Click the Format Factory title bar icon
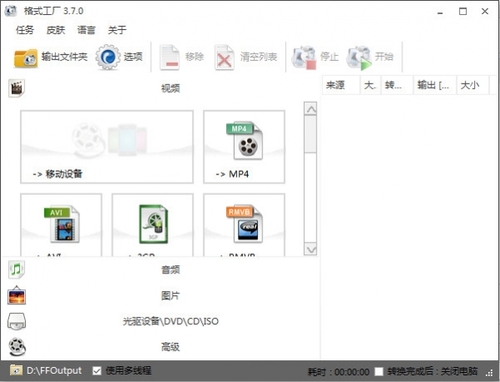The height and width of the screenshot is (382, 500). pos(11,11)
